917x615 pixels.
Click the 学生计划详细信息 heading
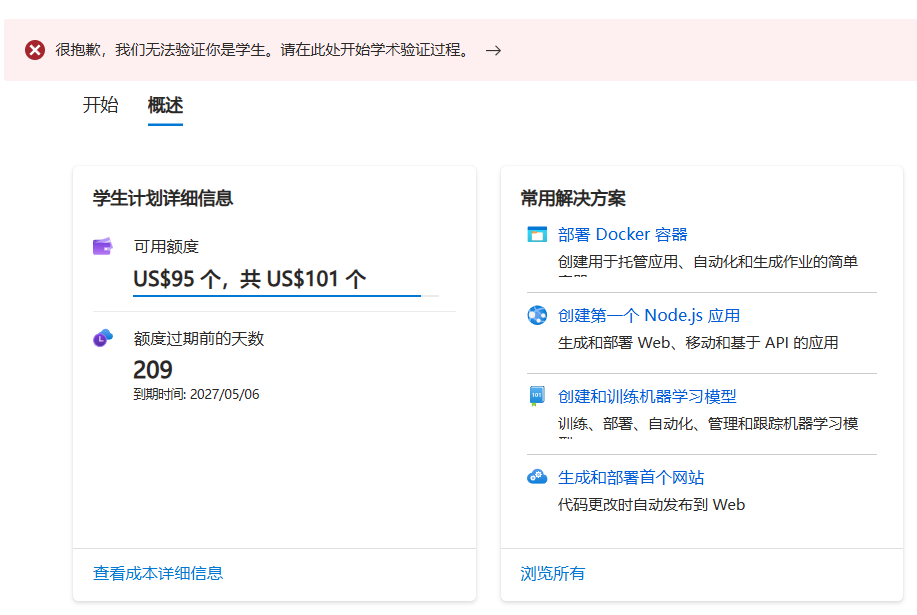(x=163, y=198)
